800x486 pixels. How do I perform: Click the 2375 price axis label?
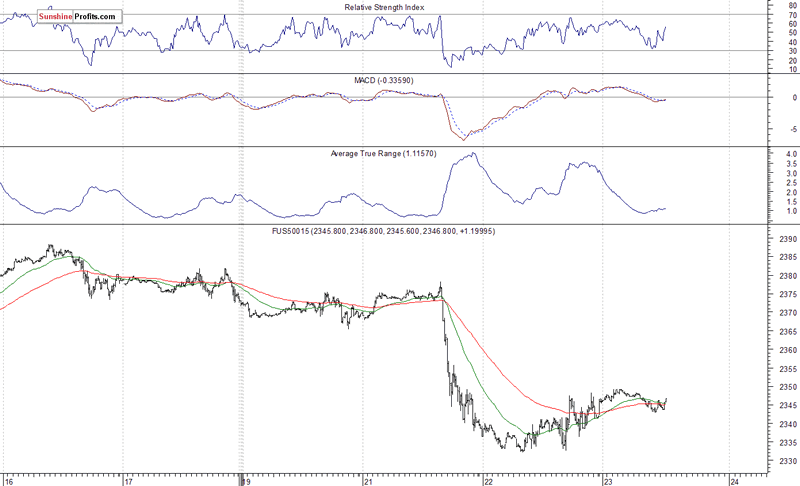coord(786,295)
